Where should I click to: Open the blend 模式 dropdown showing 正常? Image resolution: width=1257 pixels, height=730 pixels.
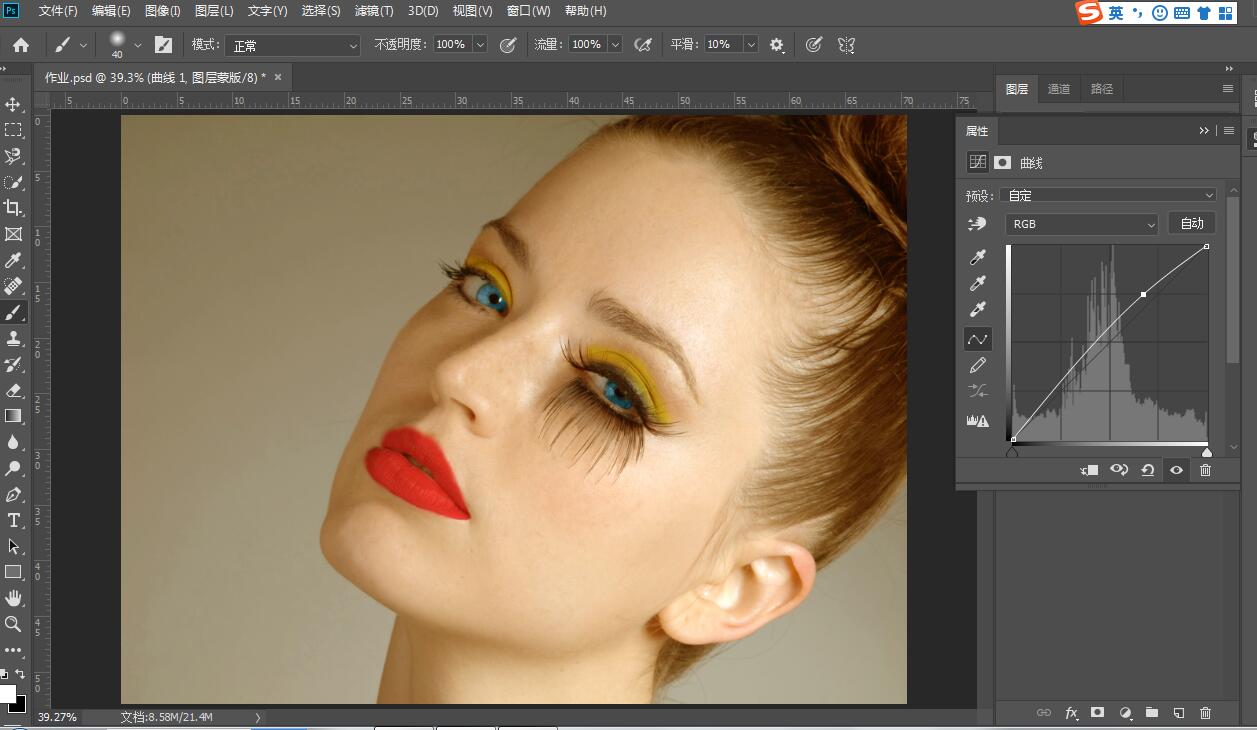[292, 46]
